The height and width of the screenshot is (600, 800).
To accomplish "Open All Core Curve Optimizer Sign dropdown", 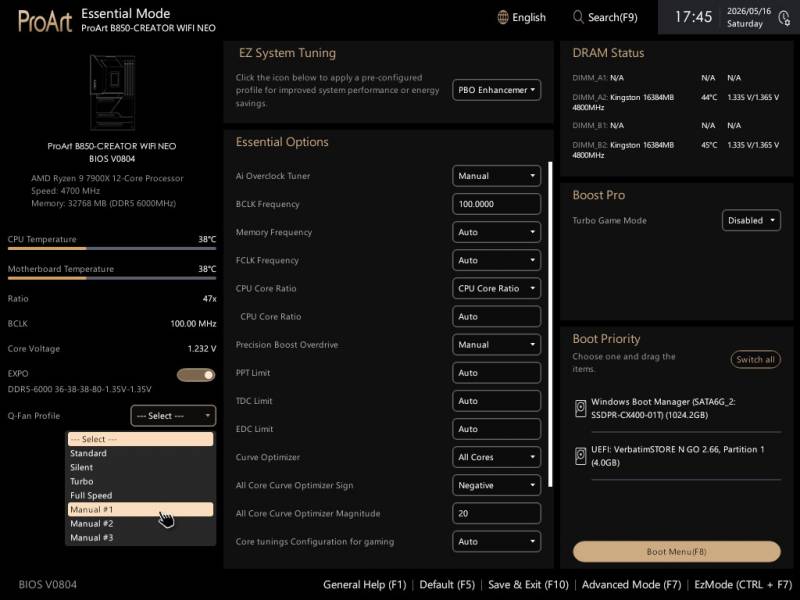I will tap(496, 485).
